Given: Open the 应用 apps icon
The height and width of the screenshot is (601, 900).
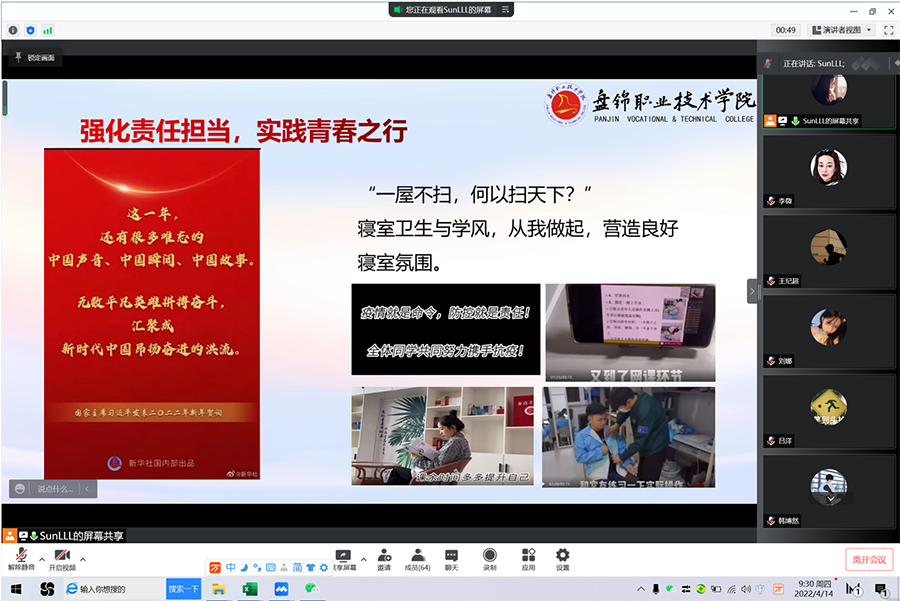Looking at the screenshot, I should [x=528, y=555].
